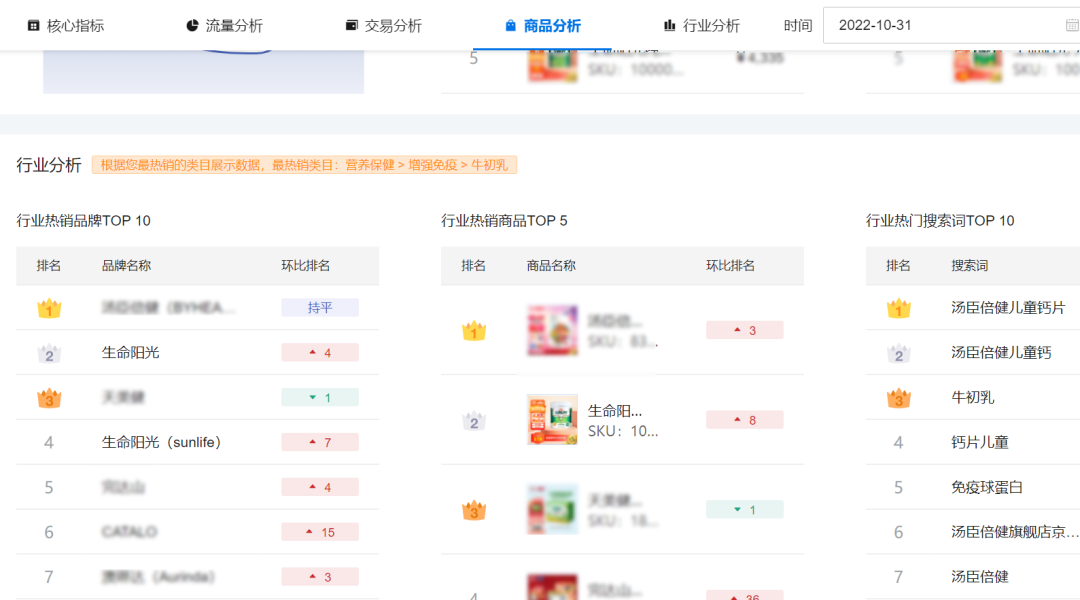Click the 持平 badge in brand table

point(320,307)
